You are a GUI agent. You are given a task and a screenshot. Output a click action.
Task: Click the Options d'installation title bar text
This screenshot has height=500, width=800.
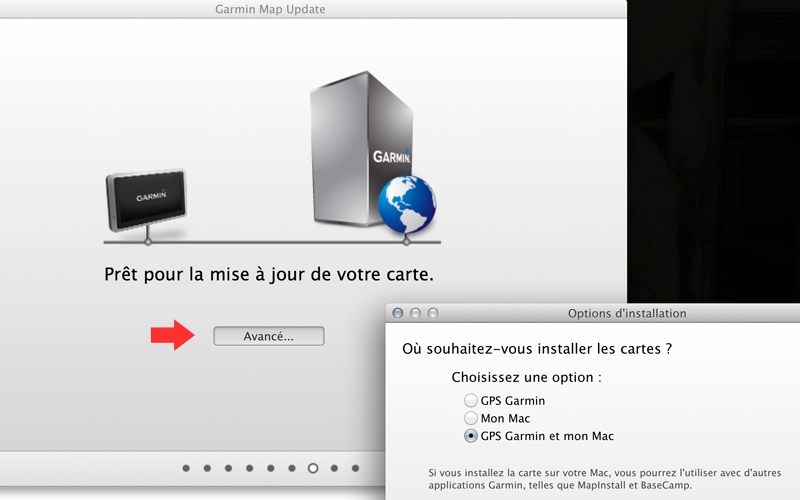(x=627, y=313)
